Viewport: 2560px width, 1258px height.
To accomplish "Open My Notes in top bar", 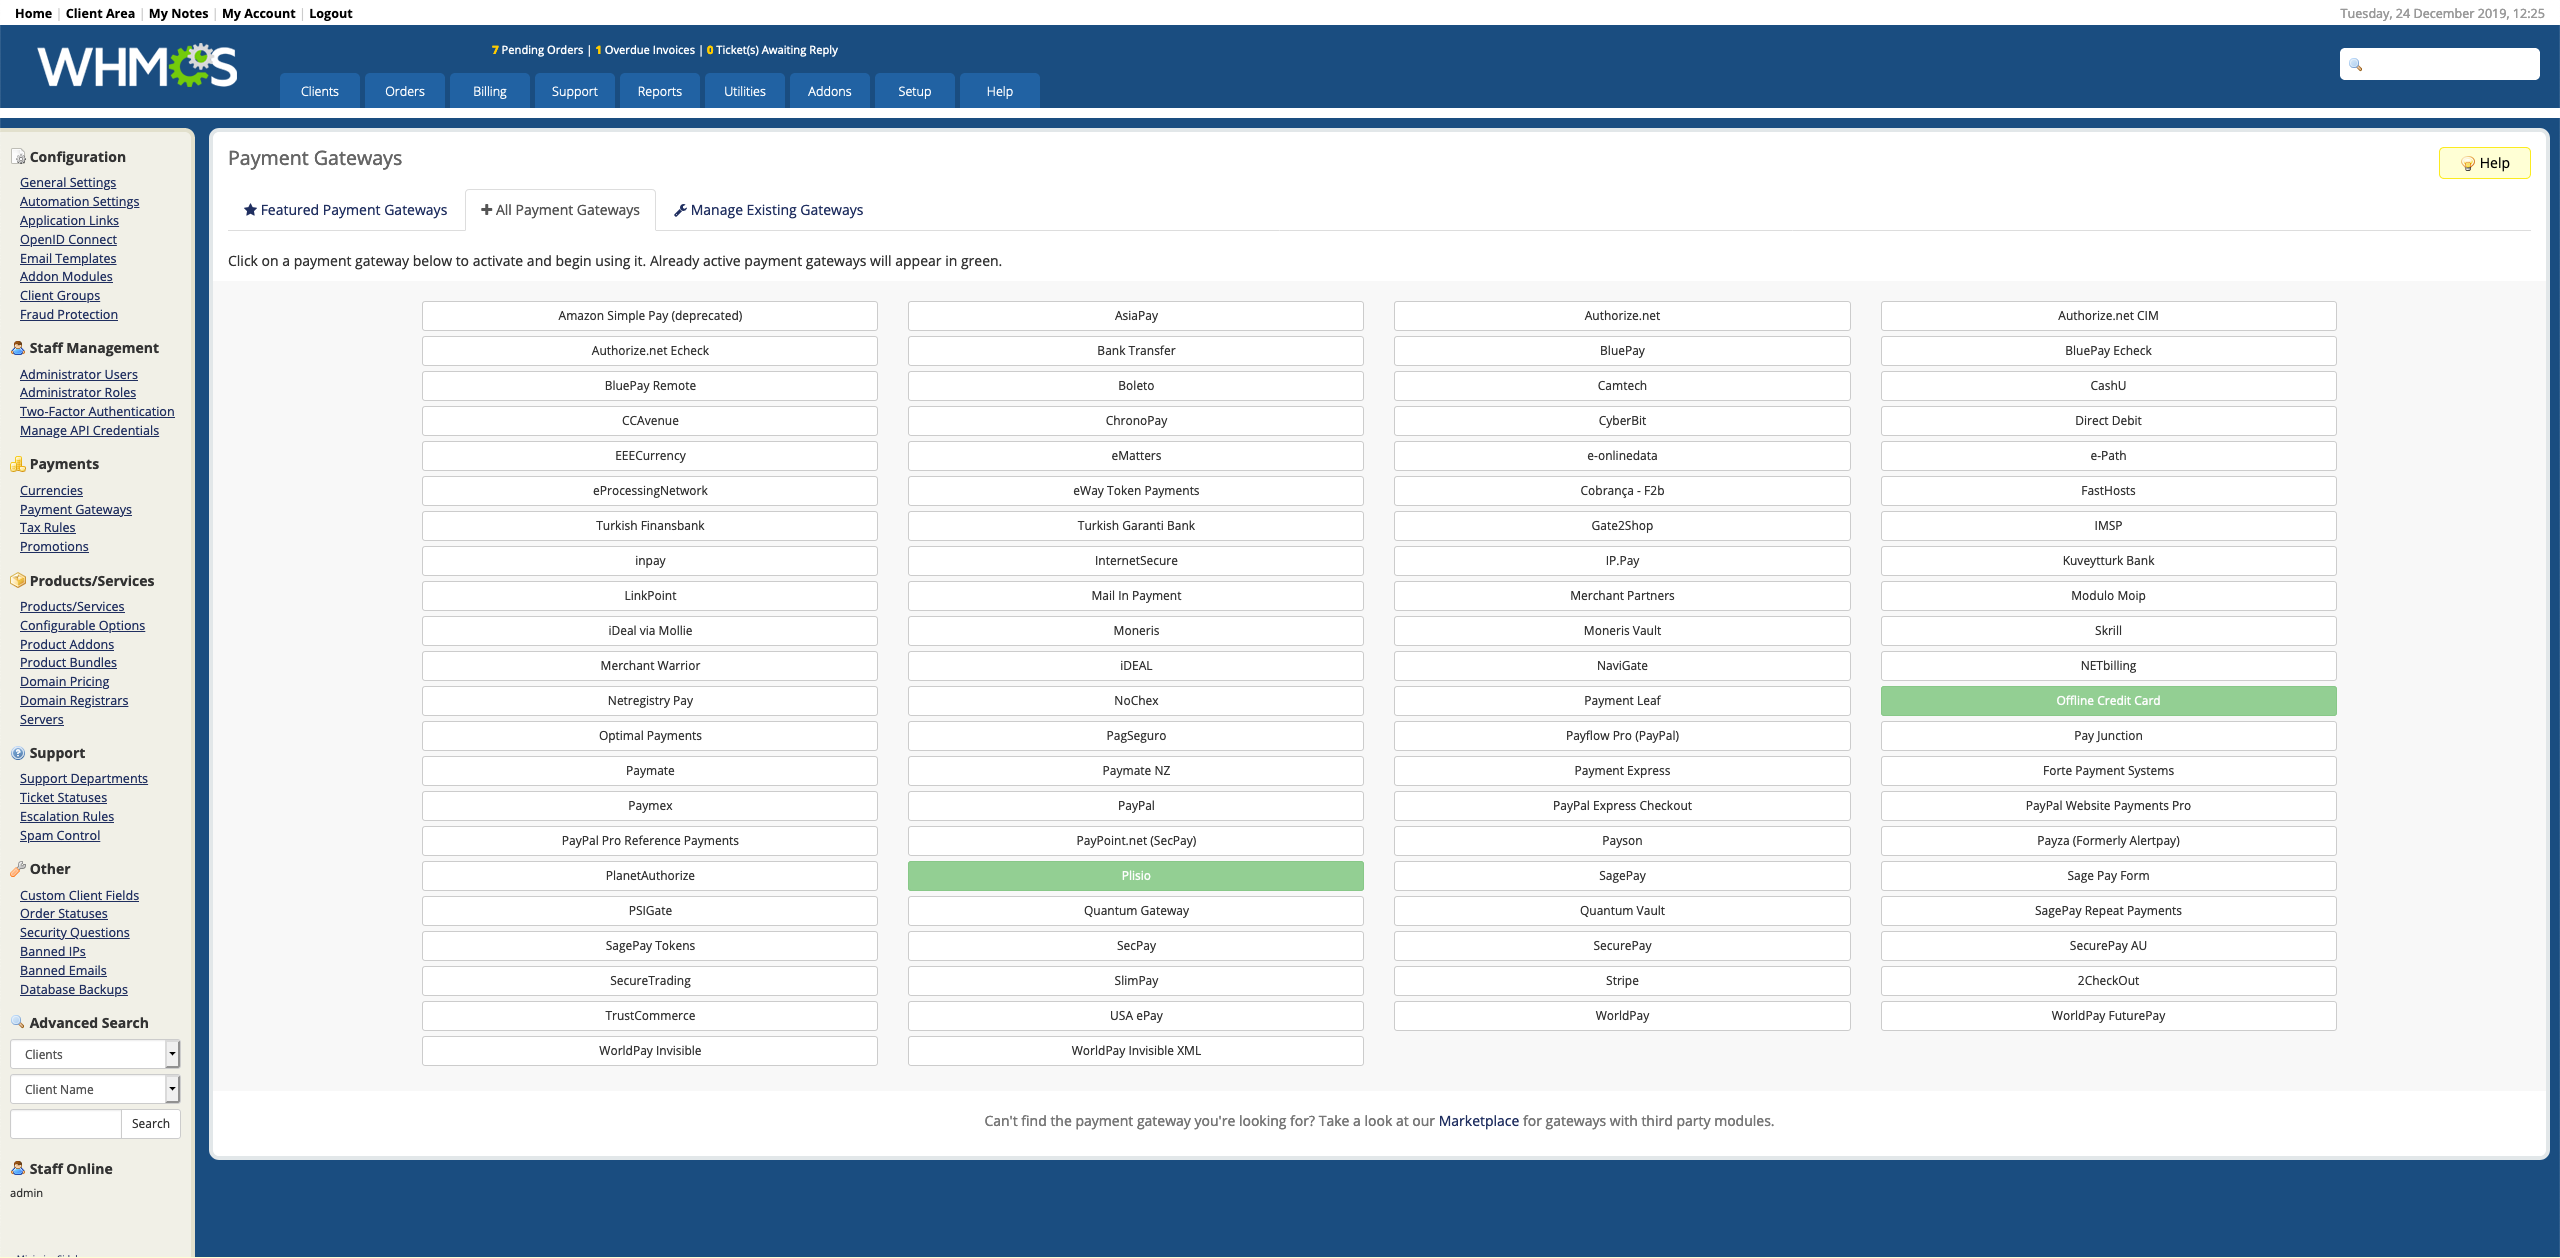I will point(178,13).
